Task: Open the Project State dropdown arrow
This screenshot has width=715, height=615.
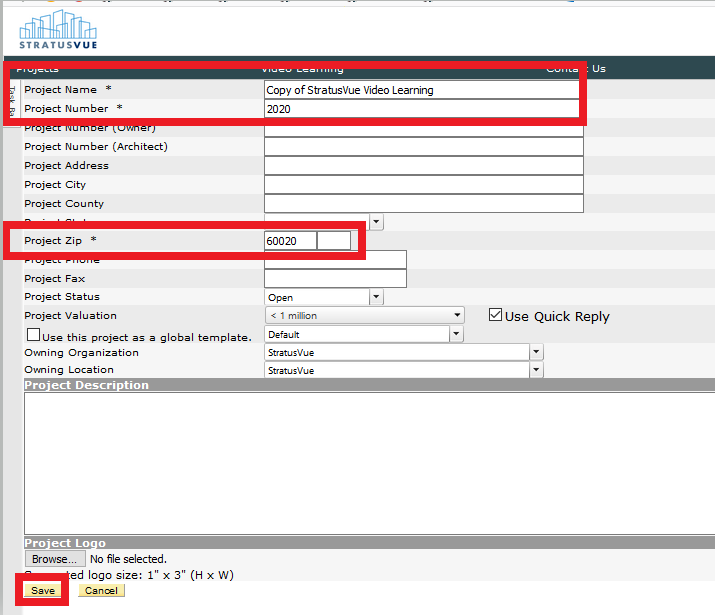Action: (x=376, y=222)
